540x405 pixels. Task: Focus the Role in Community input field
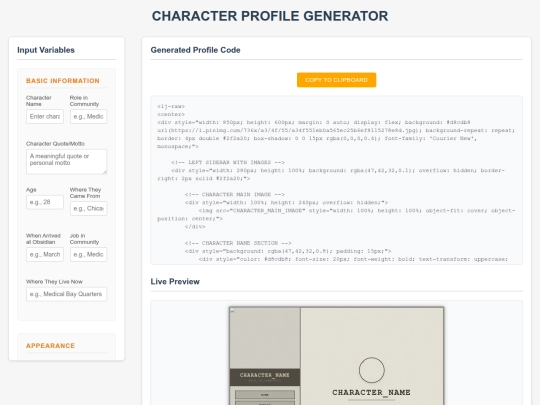pos(89,116)
